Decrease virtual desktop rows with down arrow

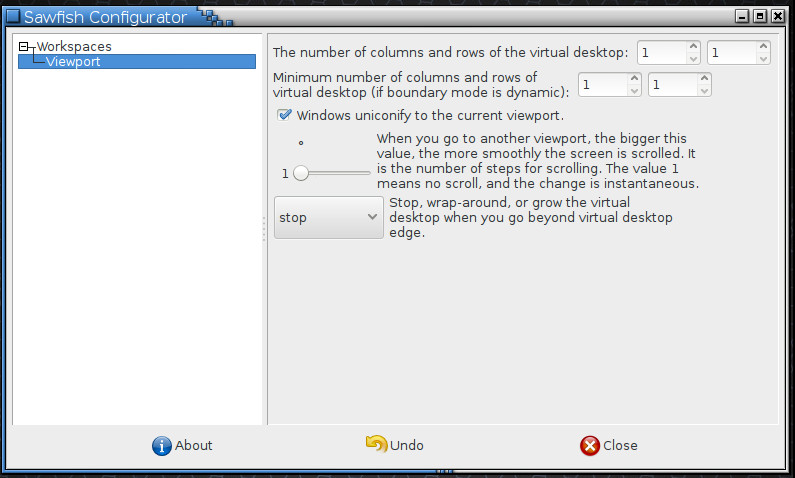click(x=763, y=59)
